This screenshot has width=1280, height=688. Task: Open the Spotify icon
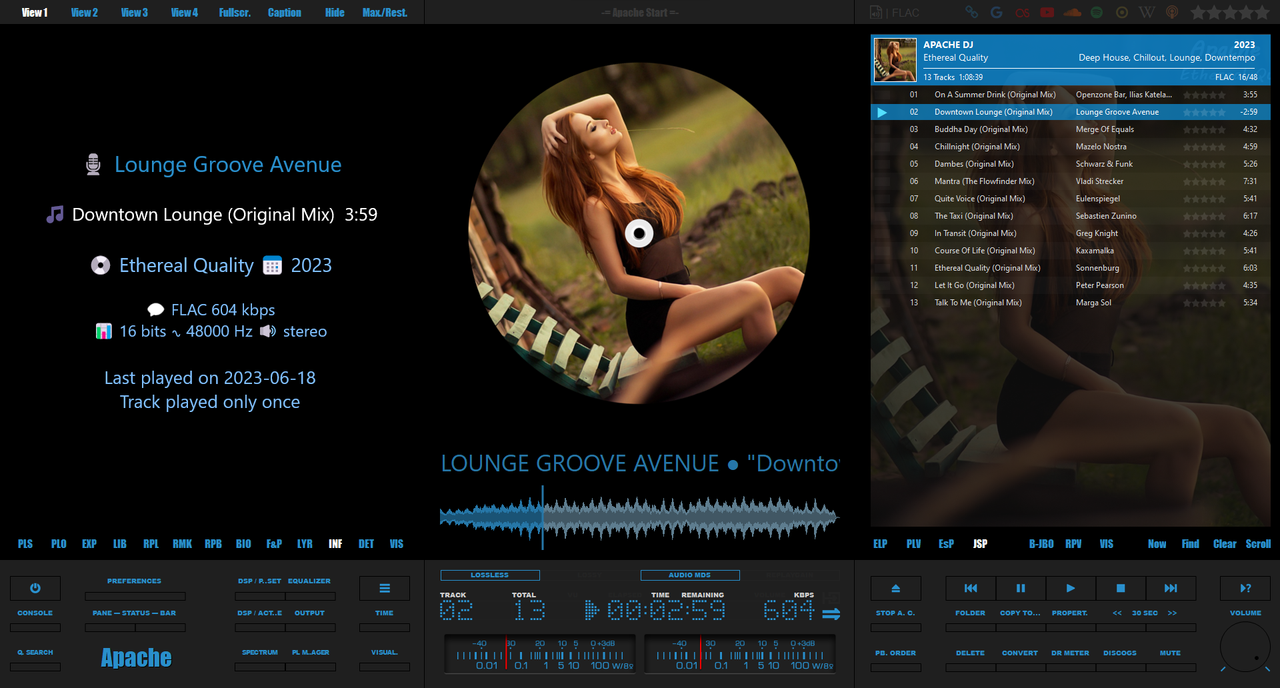point(1097,12)
